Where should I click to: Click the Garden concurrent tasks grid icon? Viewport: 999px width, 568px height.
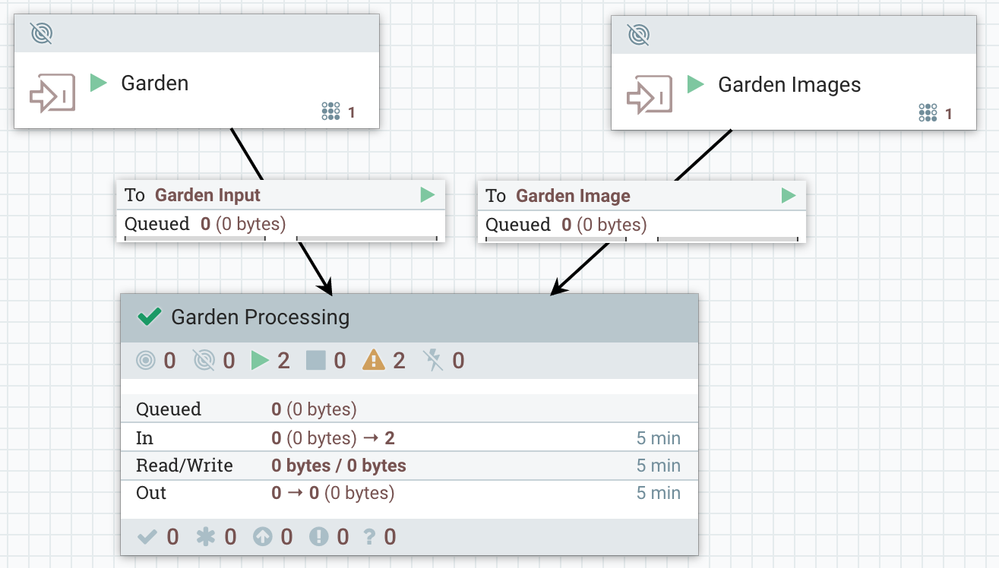coord(331,112)
